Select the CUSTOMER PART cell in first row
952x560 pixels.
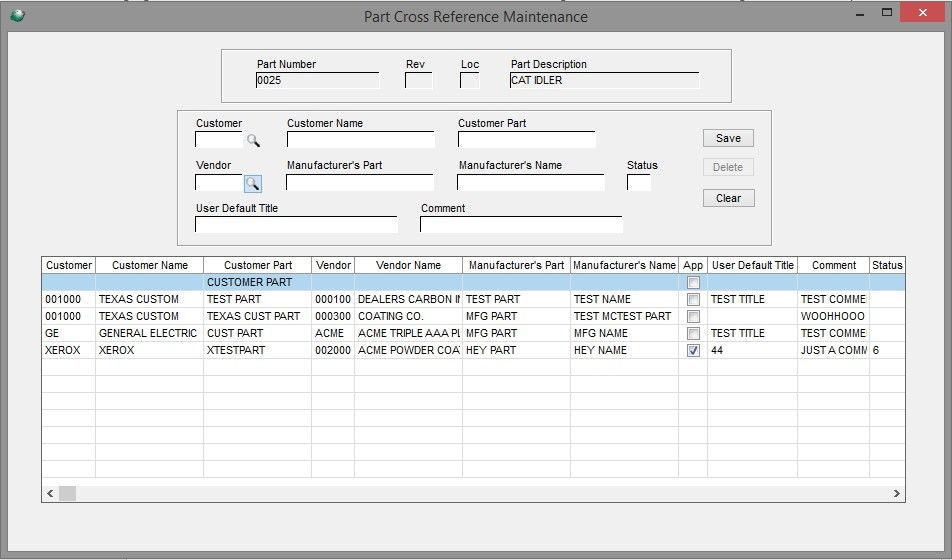[x=257, y=282]
